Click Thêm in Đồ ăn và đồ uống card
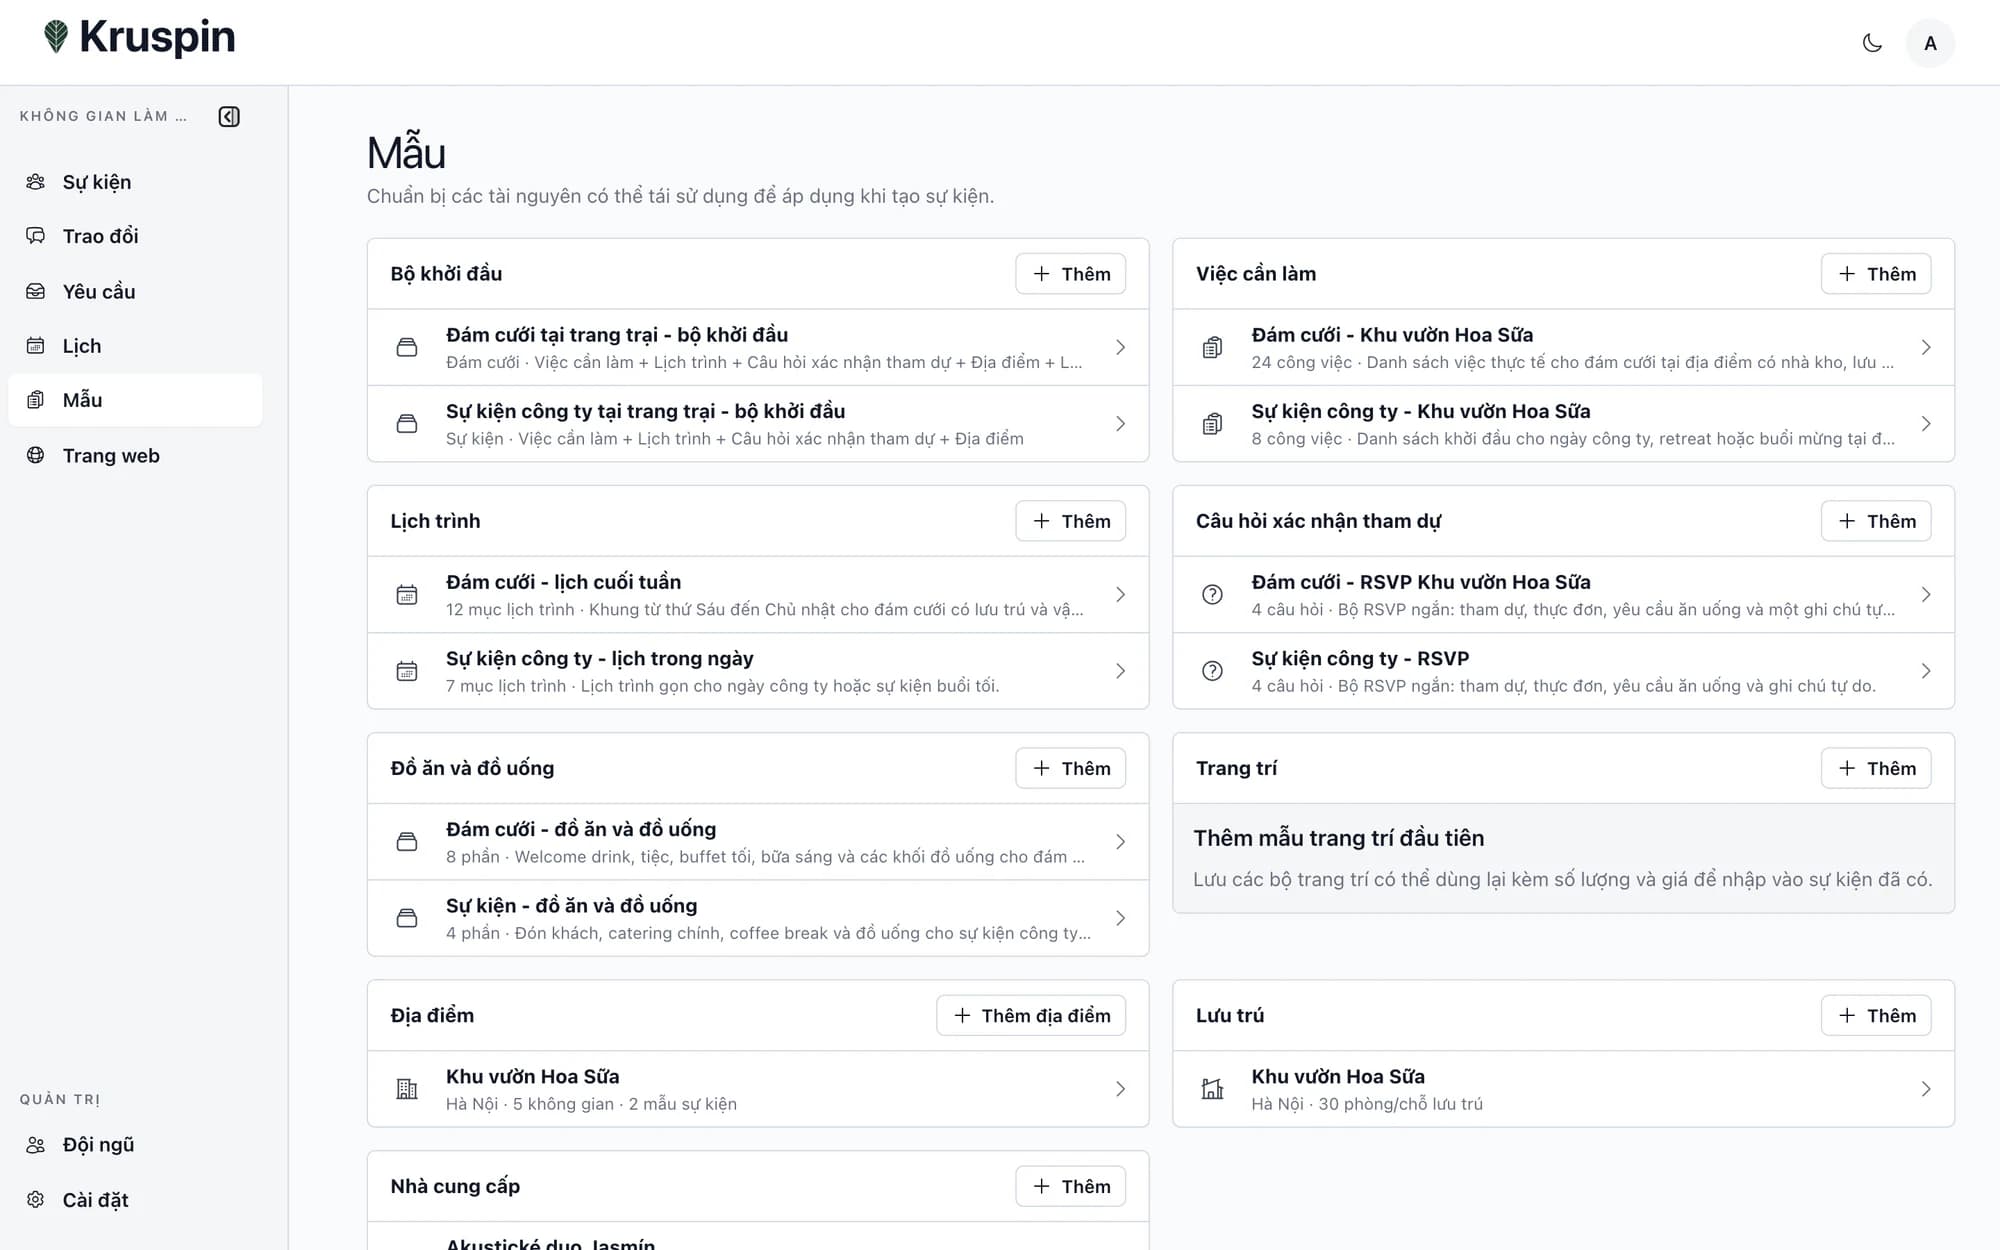This screenshot has height=1250, width=2000. 1070,768
